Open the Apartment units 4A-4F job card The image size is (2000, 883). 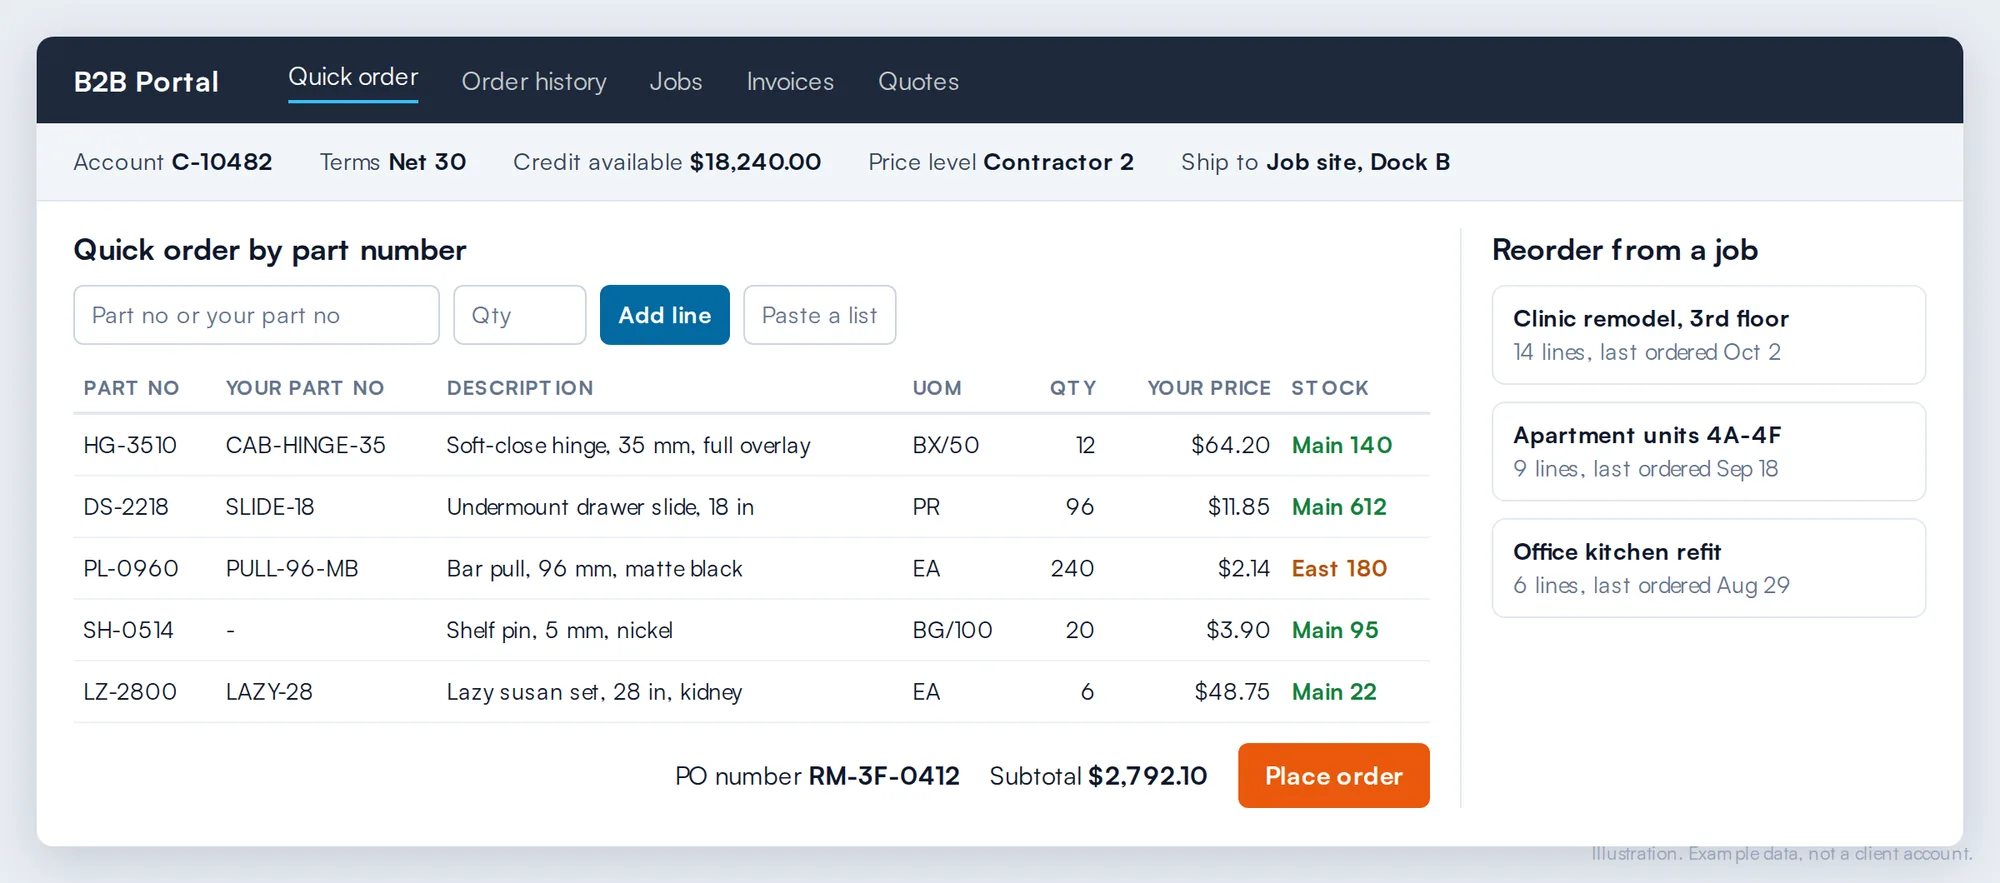tap(1709, 451)
